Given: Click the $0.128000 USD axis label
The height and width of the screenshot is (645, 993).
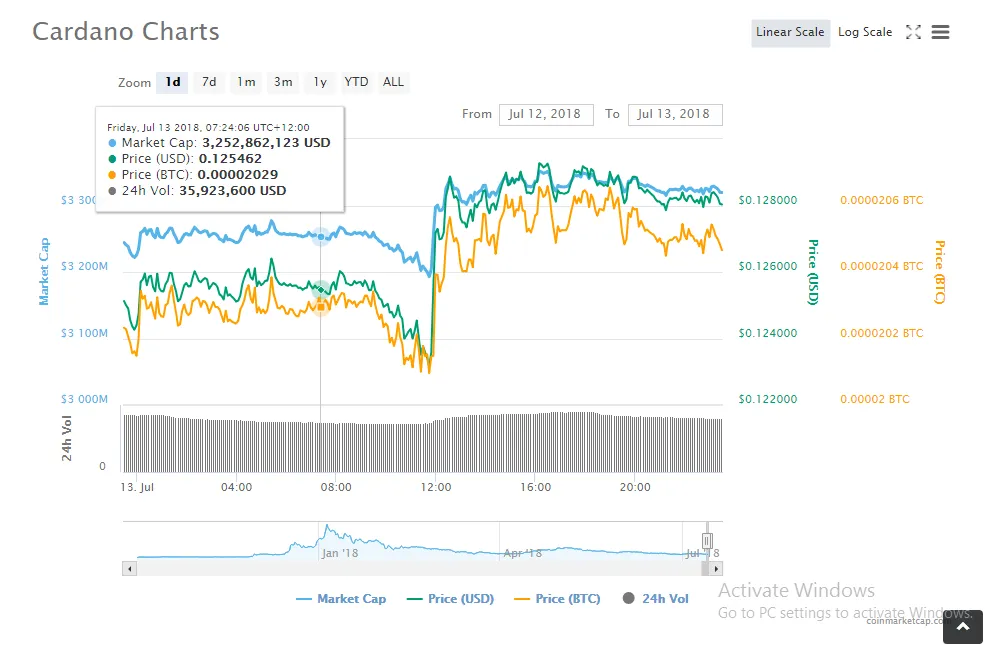Looking at the screenshot, I should [768, 200].
